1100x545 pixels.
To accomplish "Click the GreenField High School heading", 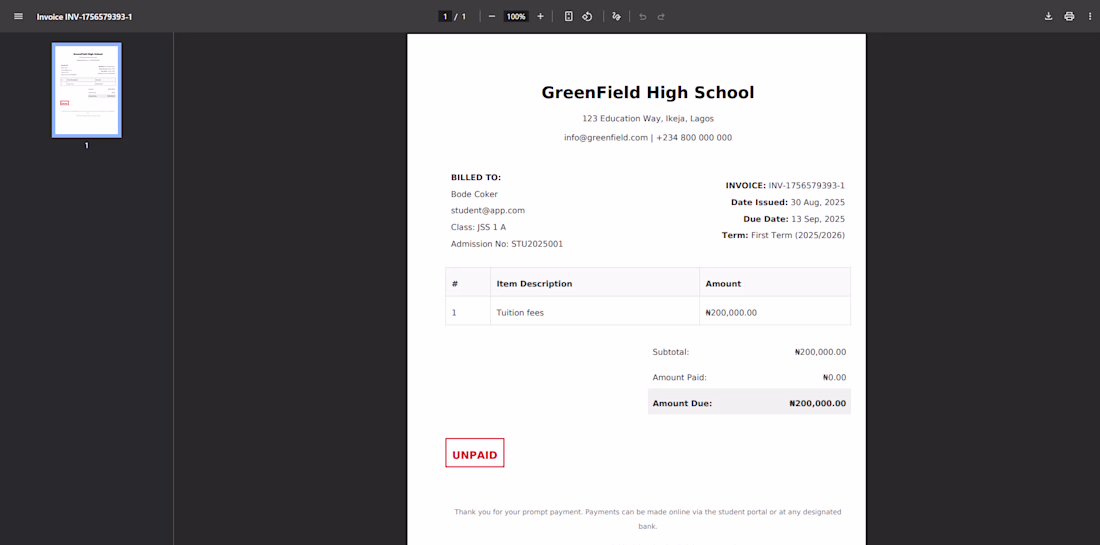I will click(x=648, y=92).
